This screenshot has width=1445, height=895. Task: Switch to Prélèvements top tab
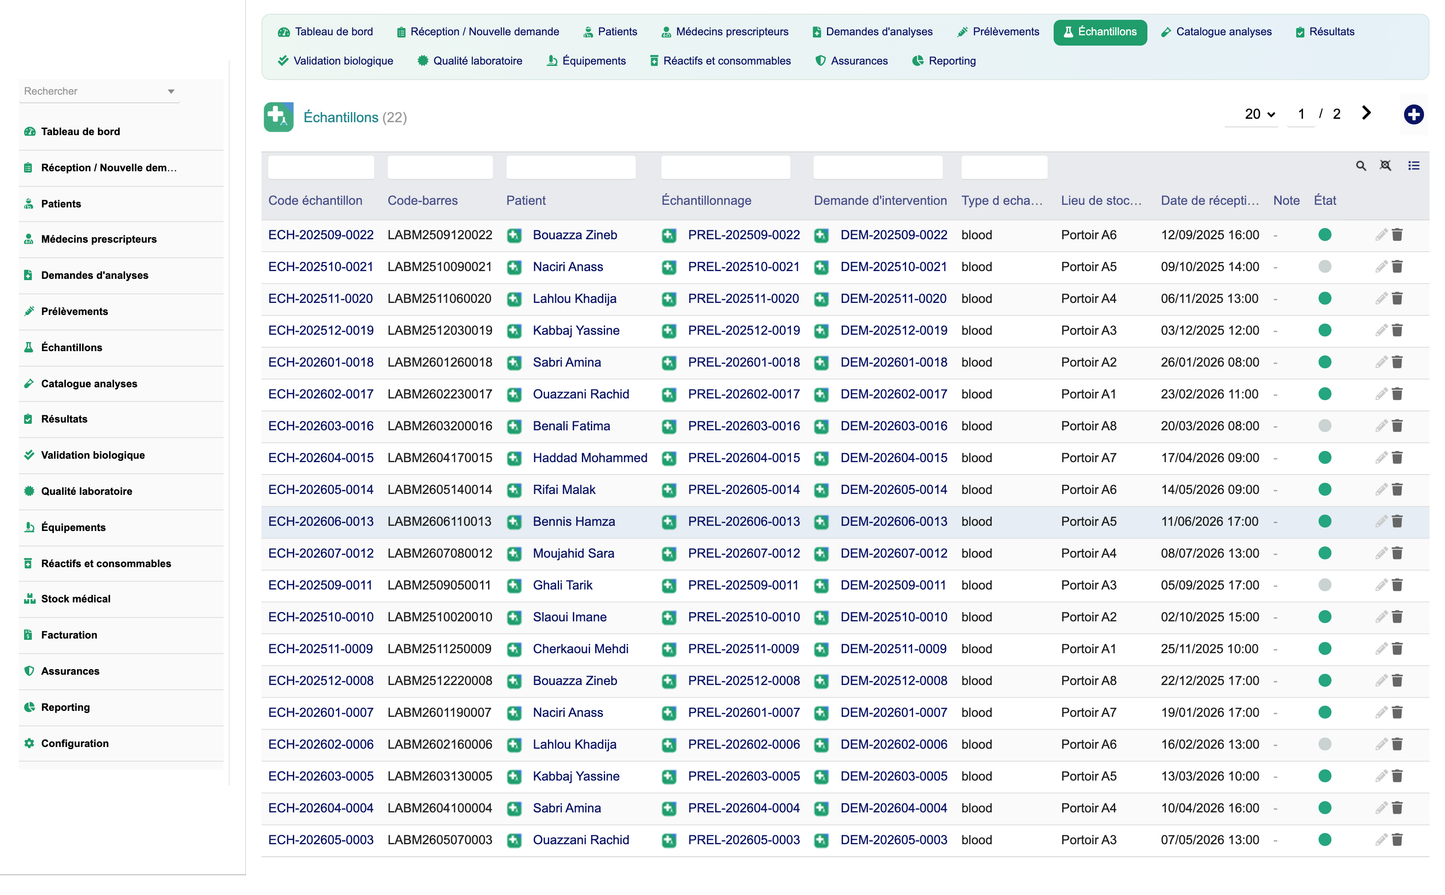pos(998,32)
